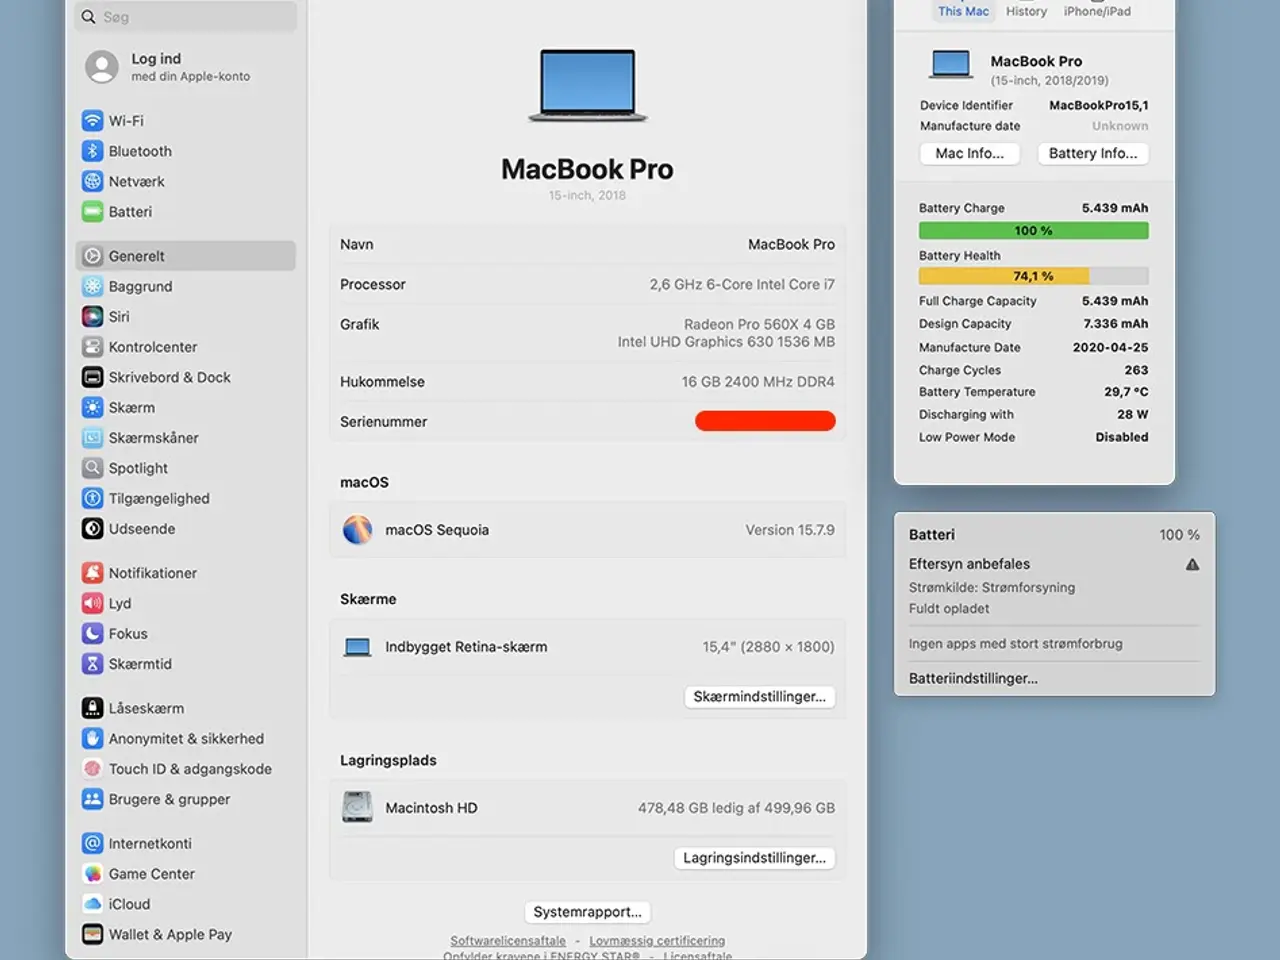Click Battery Temperature 29,7 °C value

[x=1126, y=392]
